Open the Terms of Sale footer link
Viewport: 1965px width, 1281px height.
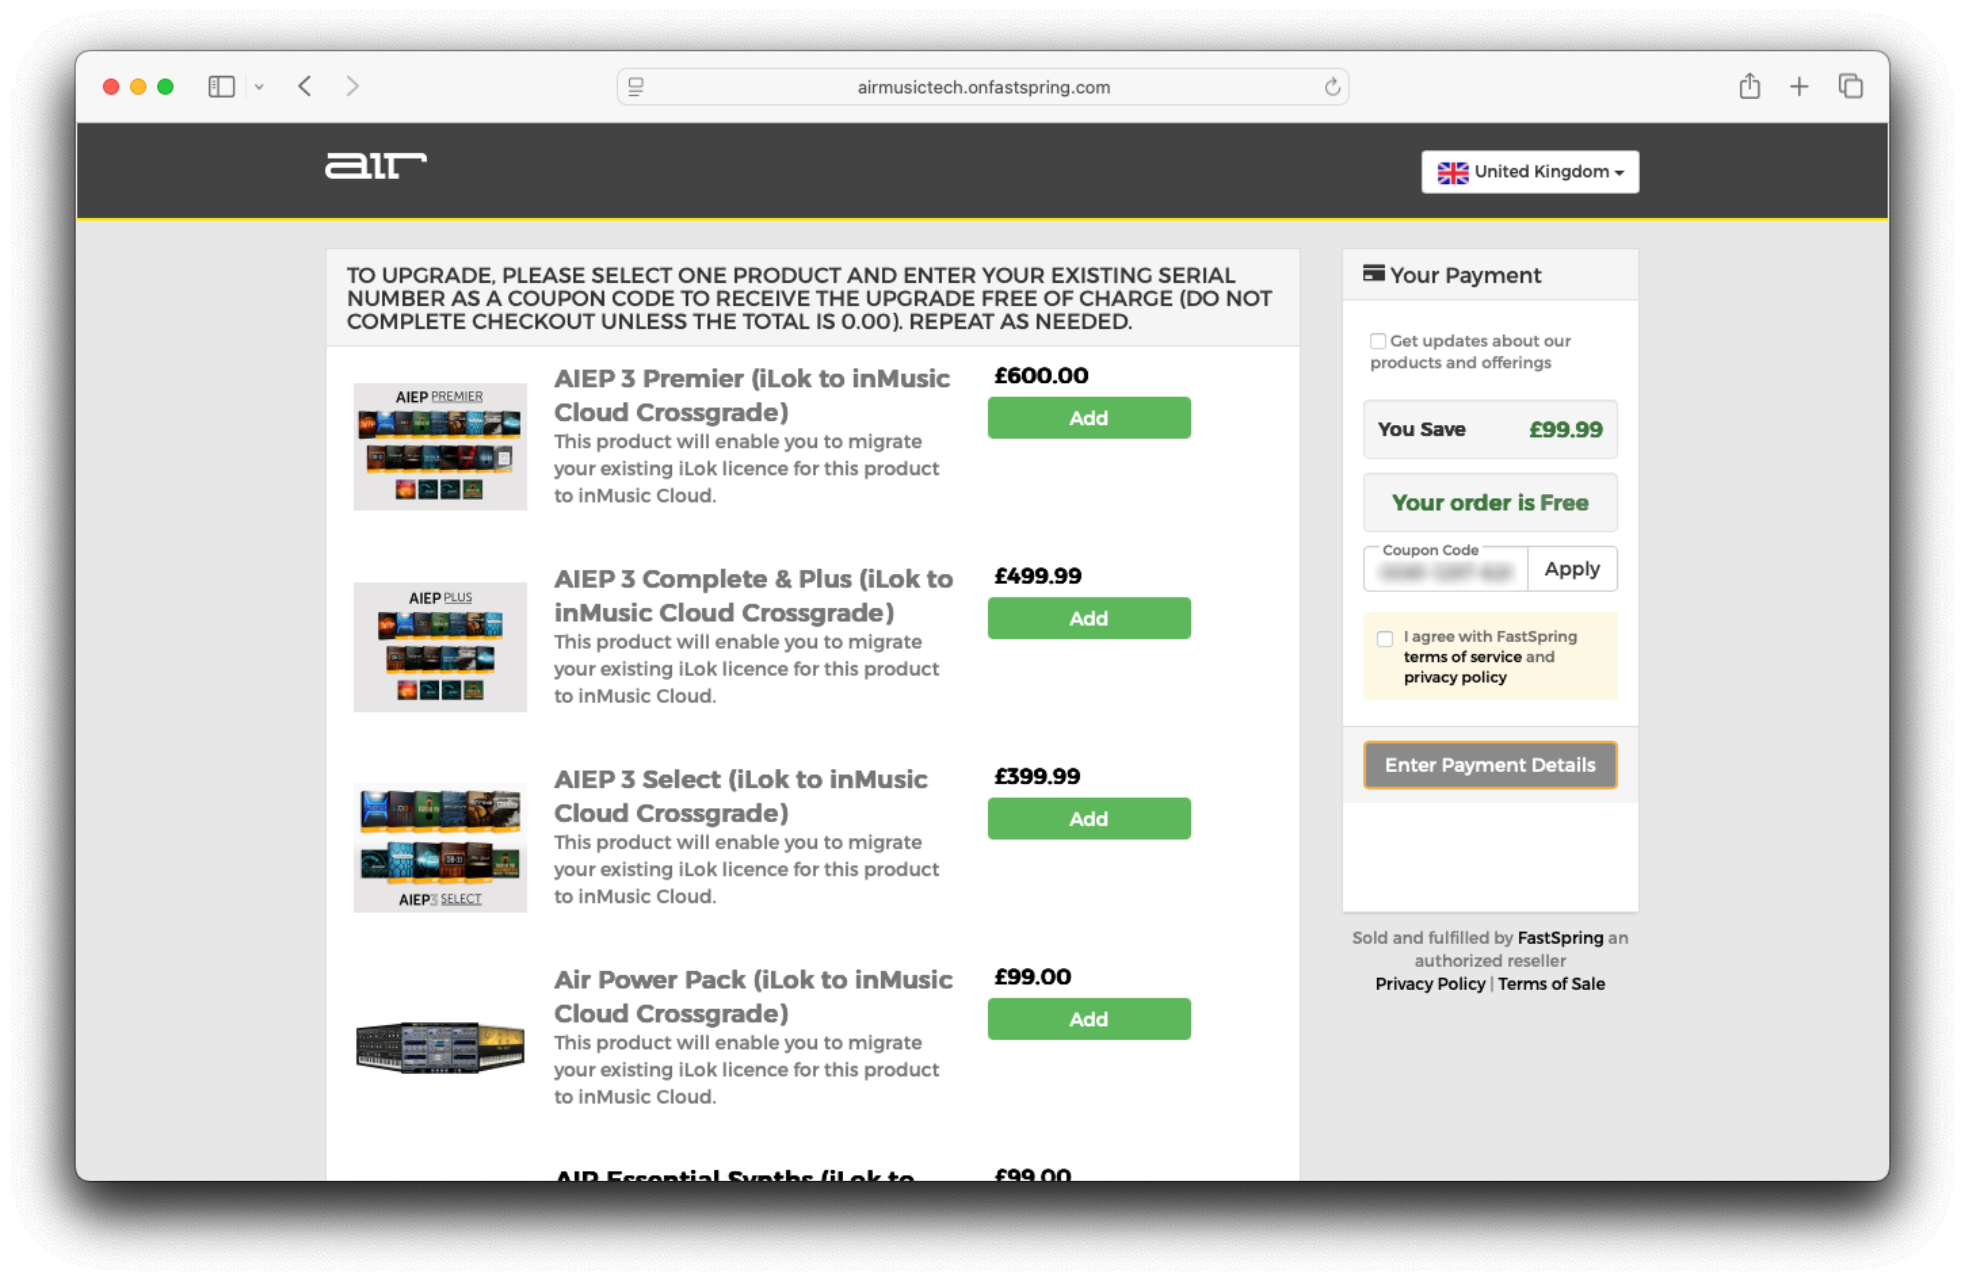[1551, 984]
